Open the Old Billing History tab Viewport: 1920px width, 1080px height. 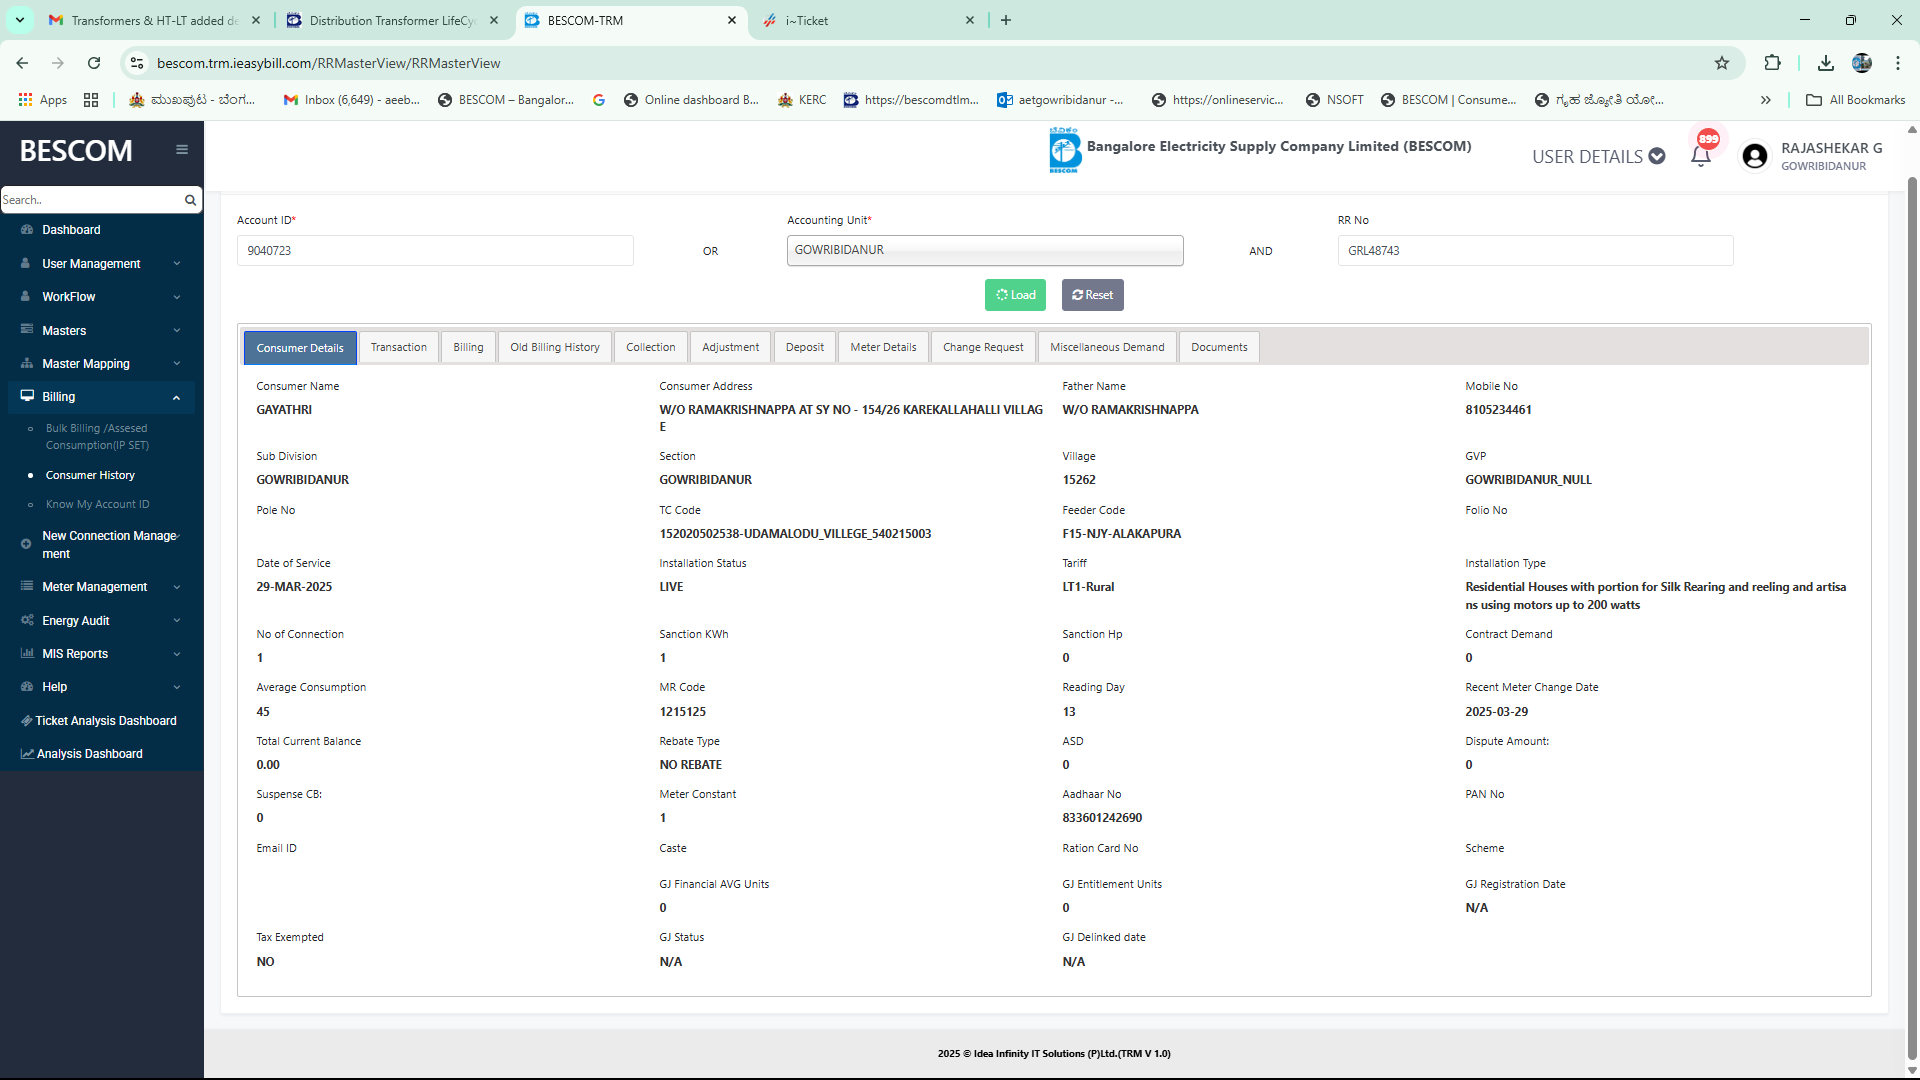click(x=555, y=348)
